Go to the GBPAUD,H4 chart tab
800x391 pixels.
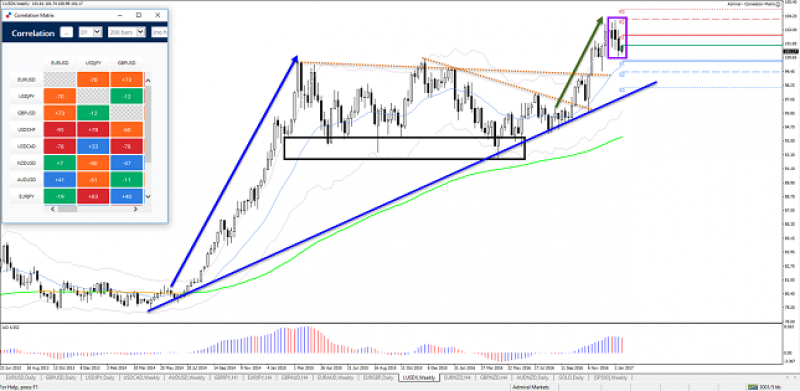(x=295, y=378)
